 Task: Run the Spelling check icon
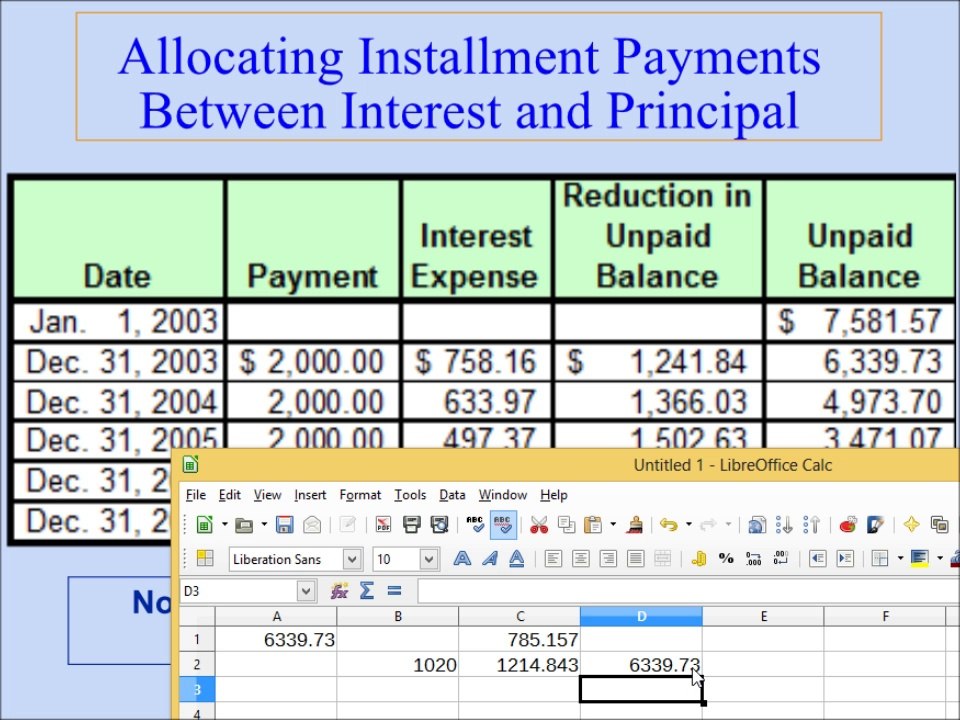[x=474, y=525]
